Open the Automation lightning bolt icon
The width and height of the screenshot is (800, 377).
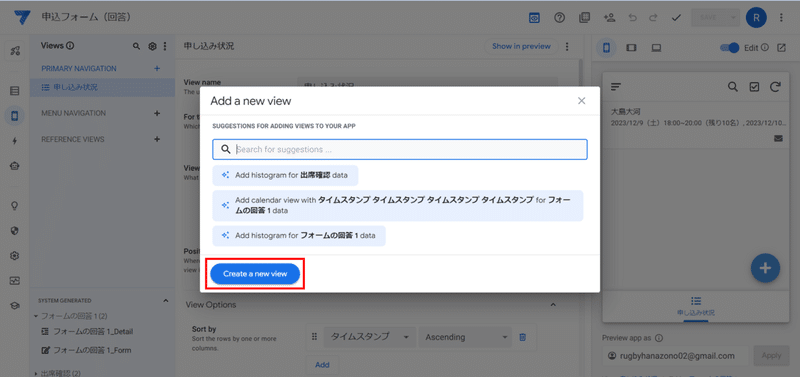[15, 141]
